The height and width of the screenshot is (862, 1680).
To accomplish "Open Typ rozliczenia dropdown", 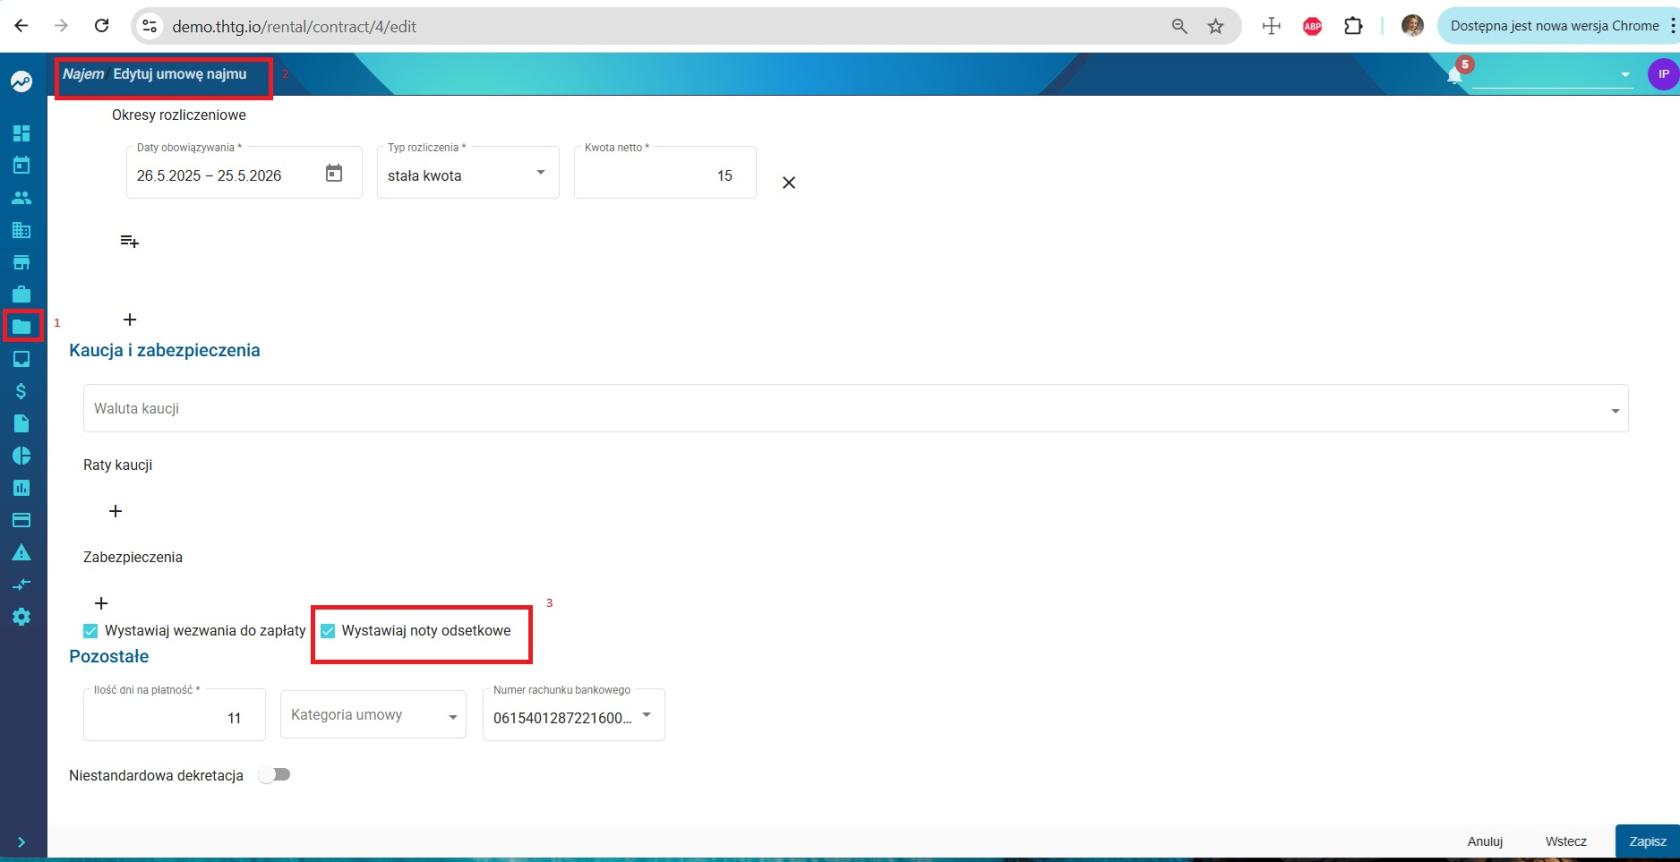I will click(468, 173).
